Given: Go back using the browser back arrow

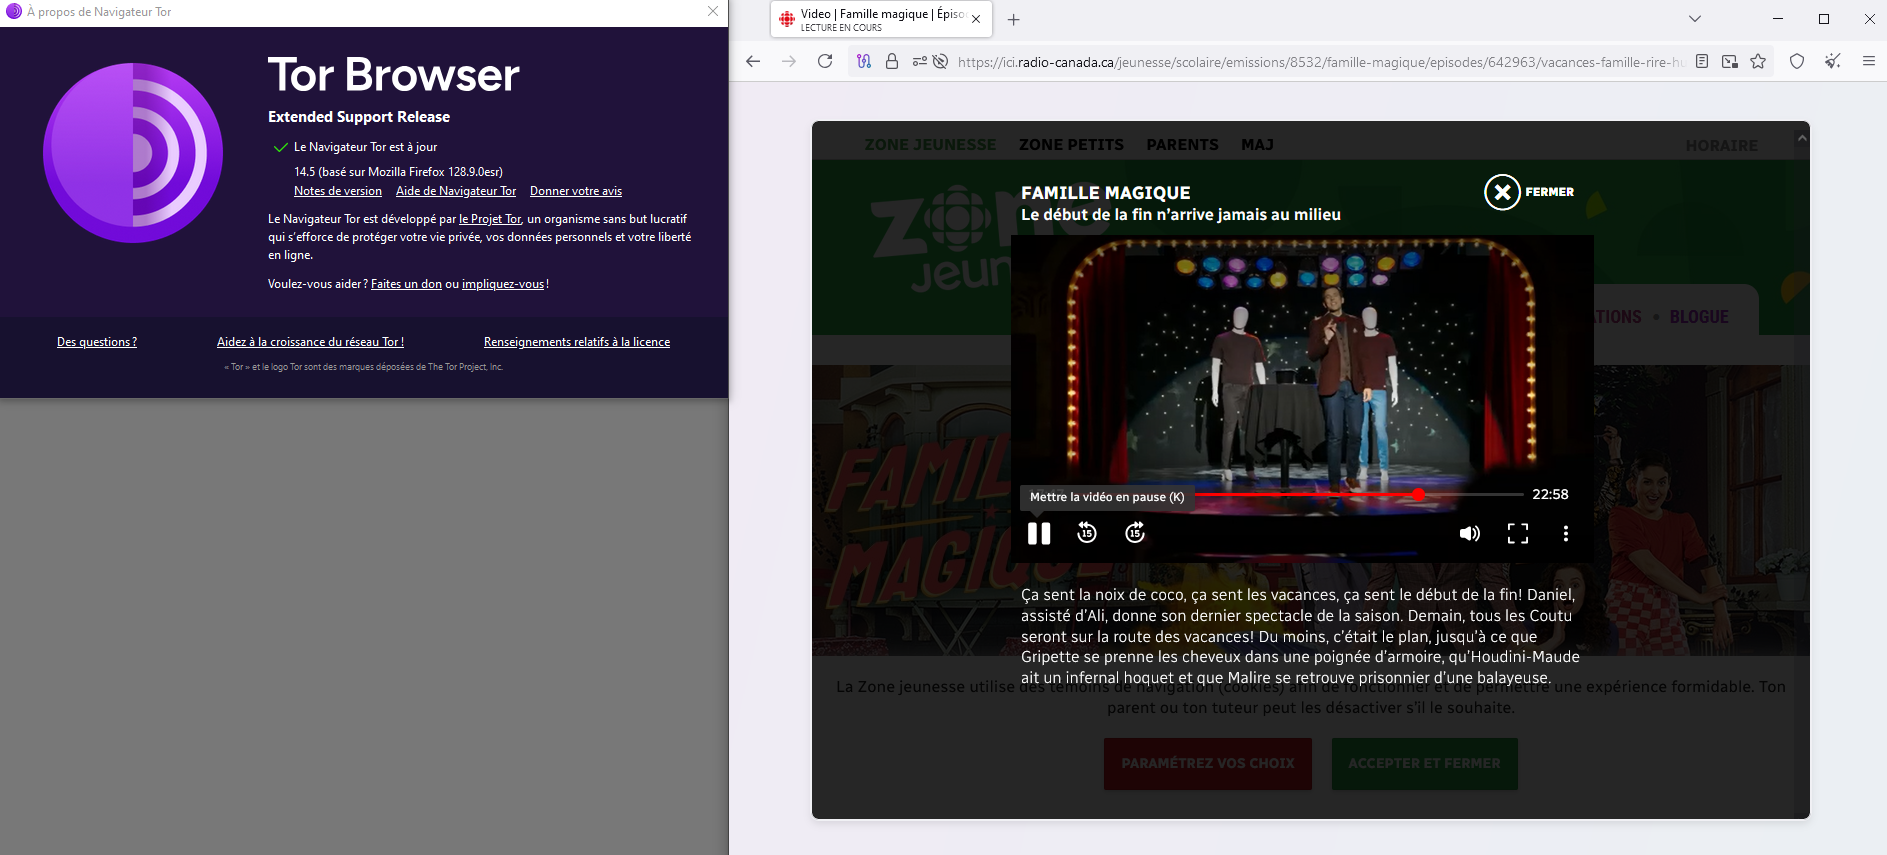Looking at the screenshot, I should 753,62.
